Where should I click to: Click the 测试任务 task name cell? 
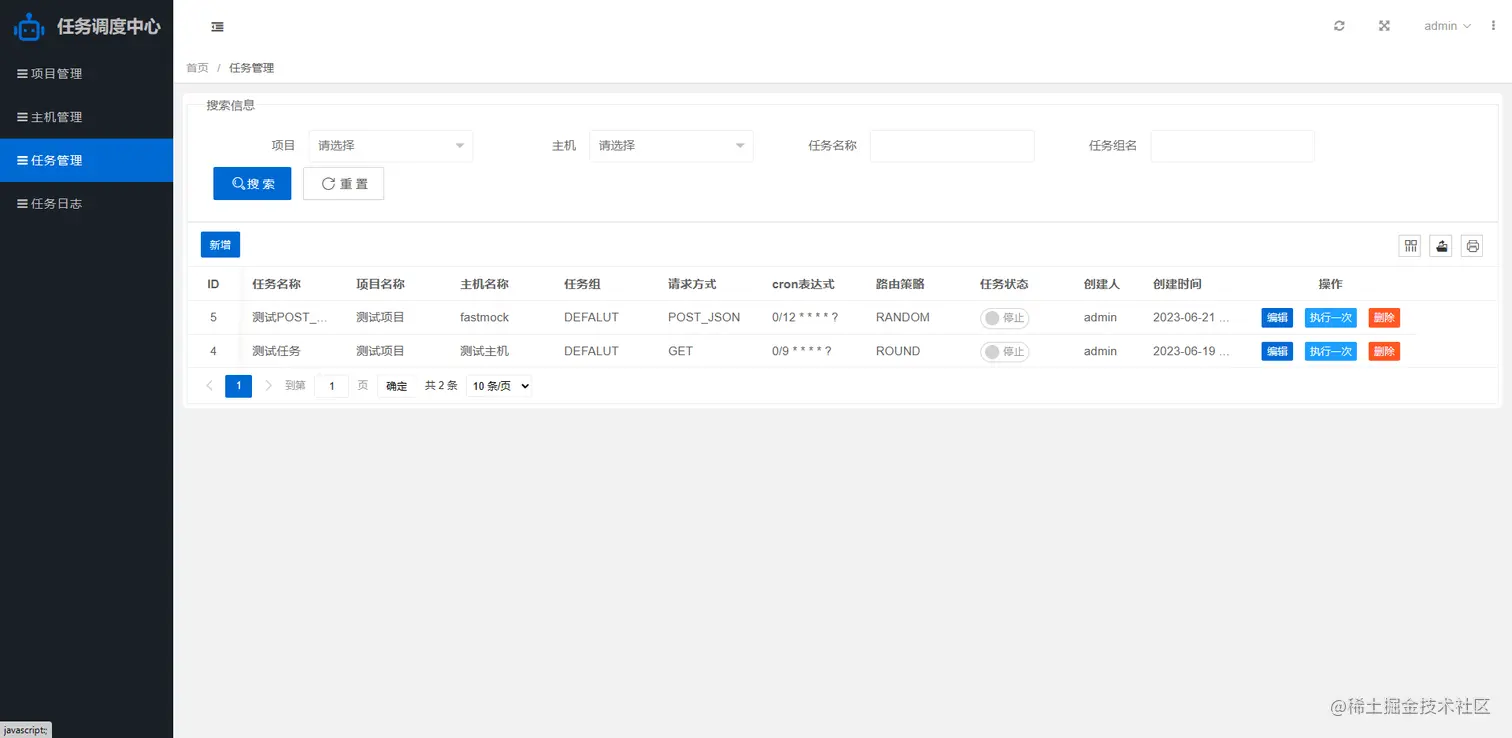click(x=276, y=352)
